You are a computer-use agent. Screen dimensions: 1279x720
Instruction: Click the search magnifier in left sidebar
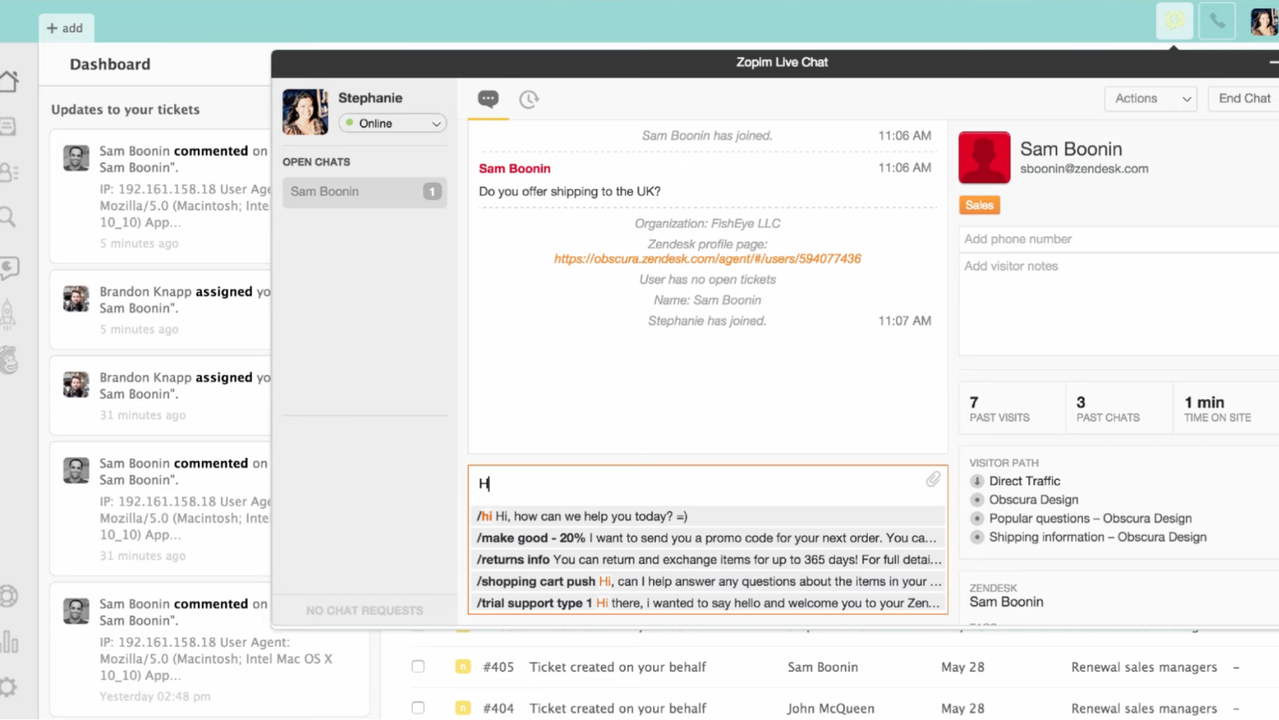pyautogui.click(x=9, y=217)
